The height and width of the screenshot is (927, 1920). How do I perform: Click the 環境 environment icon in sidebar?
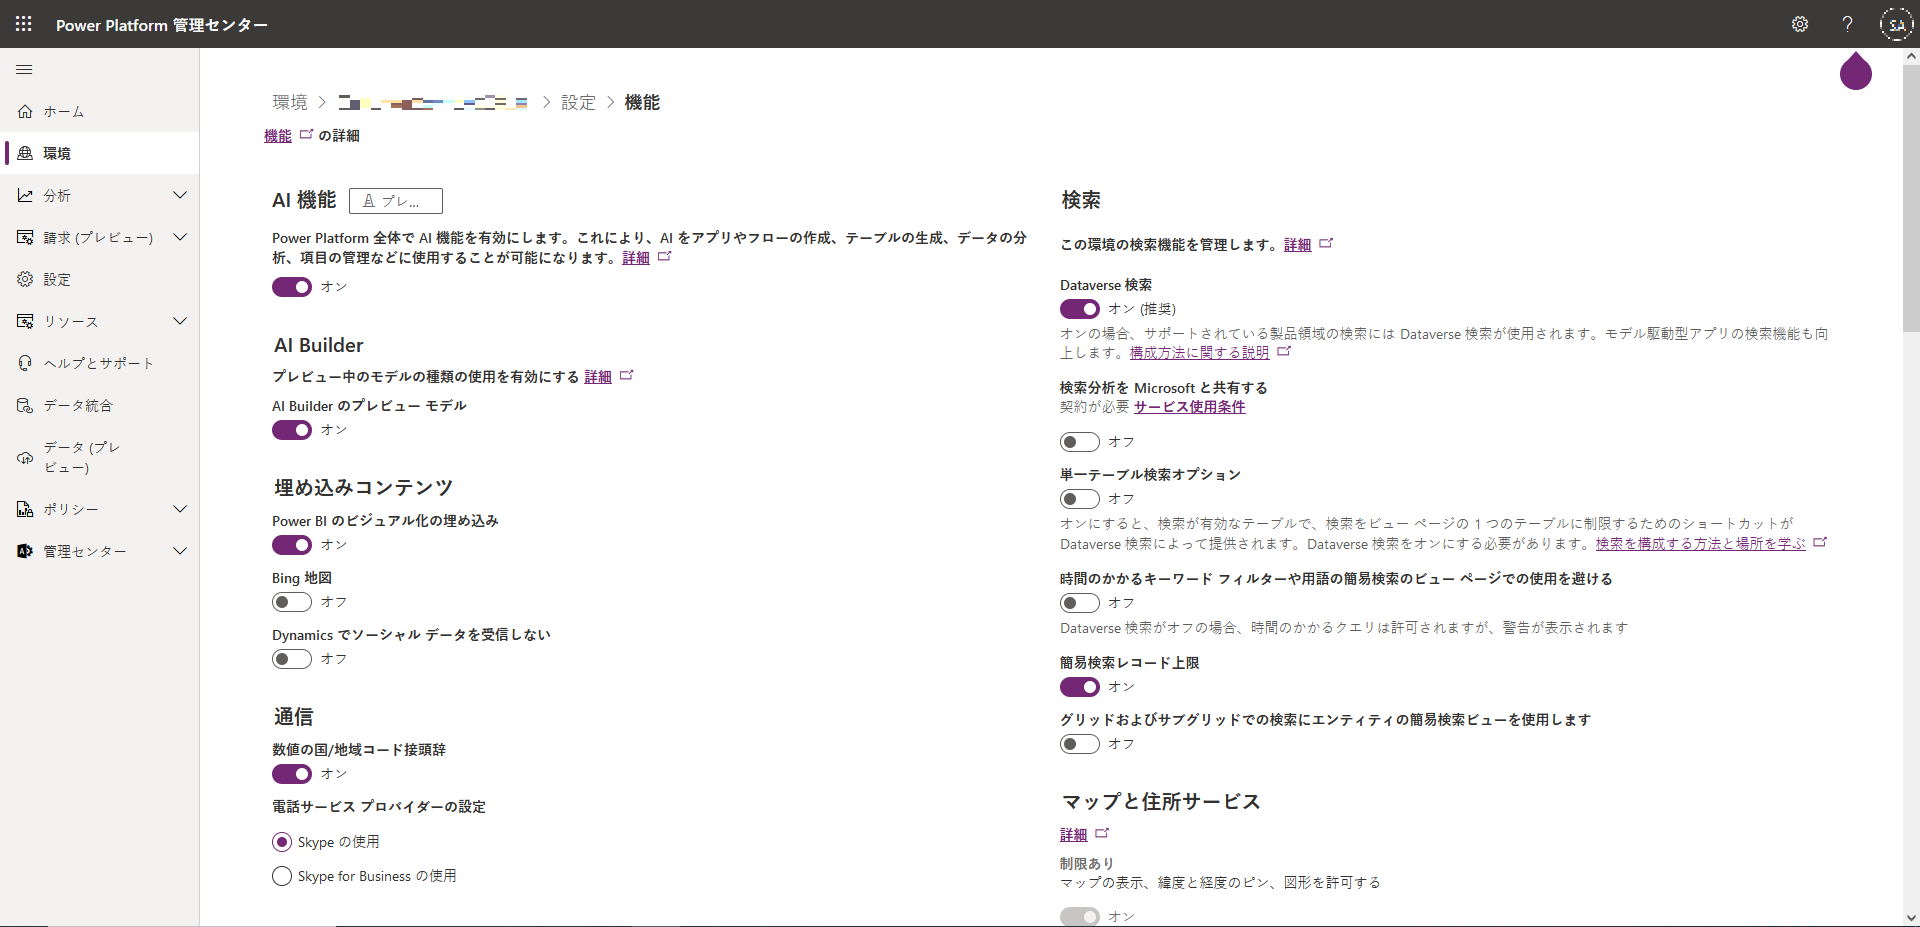[25, 153]
